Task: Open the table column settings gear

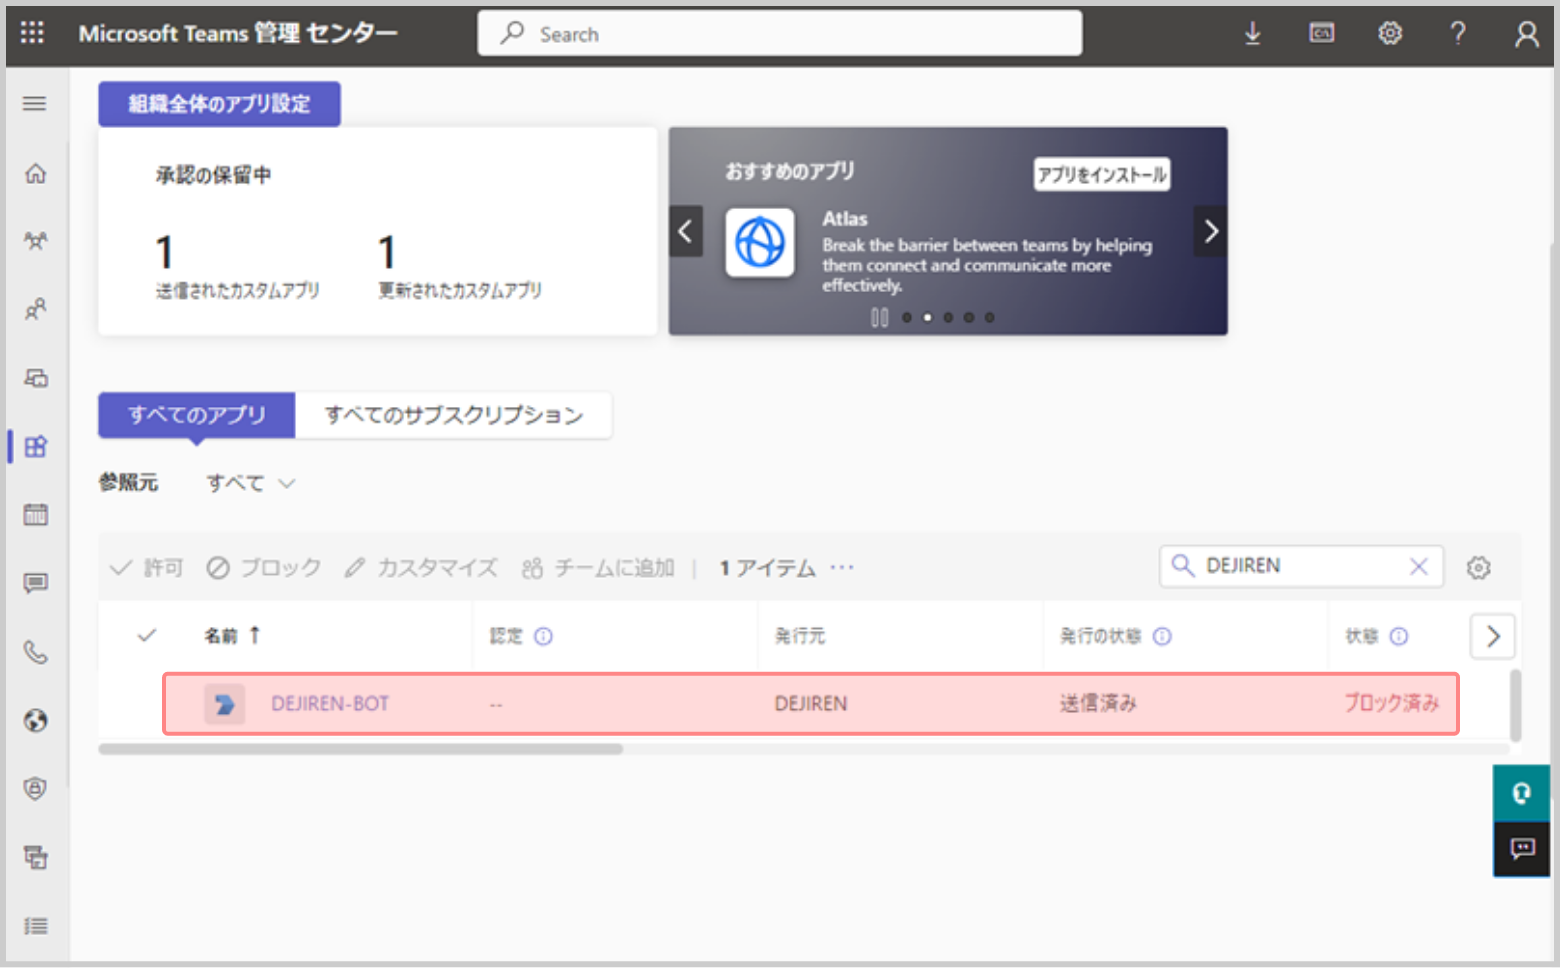Action: (1478, 568)
